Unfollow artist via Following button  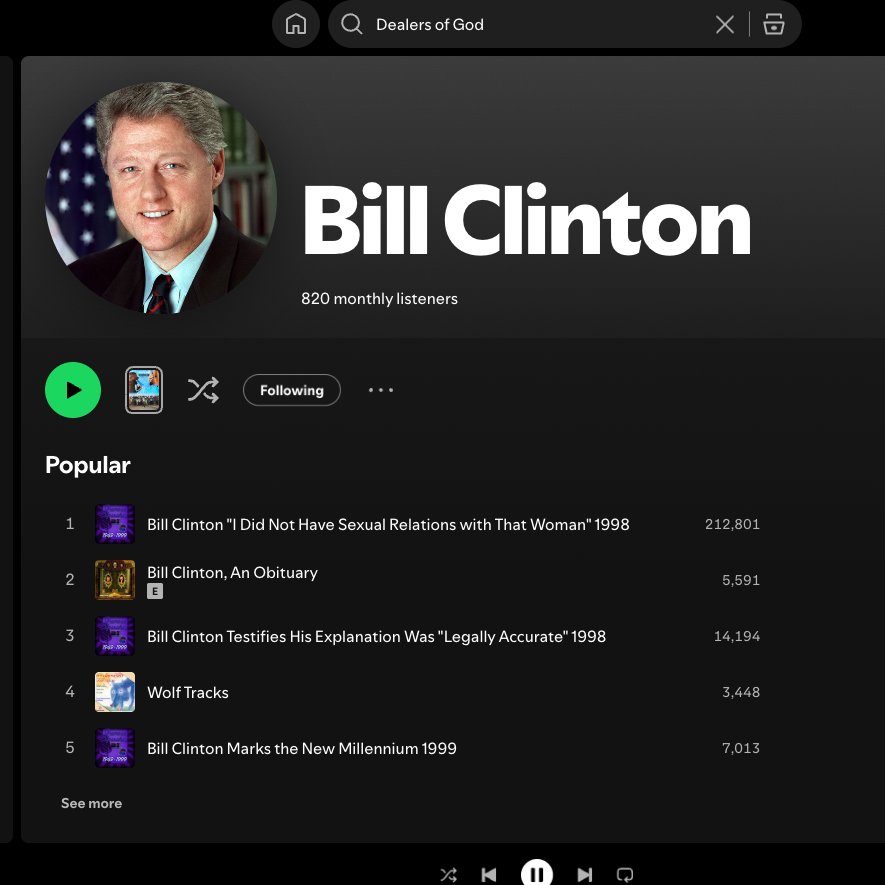292,390
